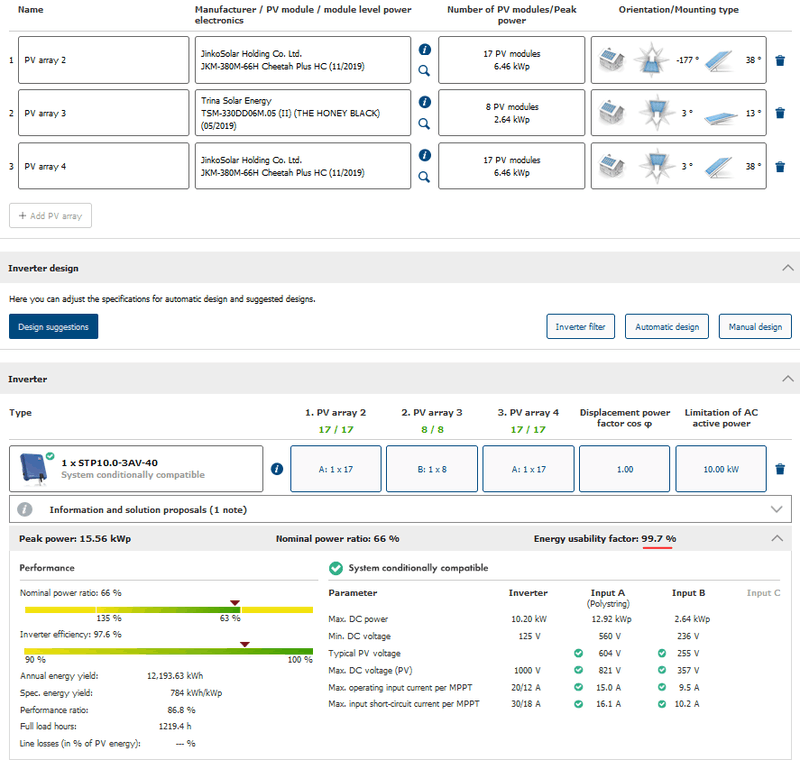Click the nominal power ratio marker
Screen dimensions: 800x760
(235, 603)
